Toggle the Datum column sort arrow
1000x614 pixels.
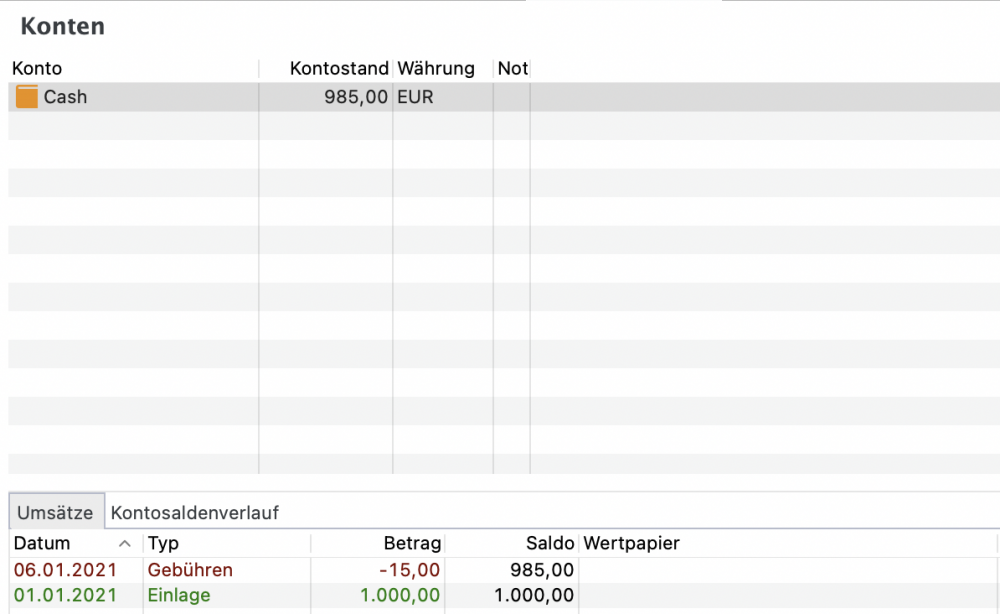(125, 544)
